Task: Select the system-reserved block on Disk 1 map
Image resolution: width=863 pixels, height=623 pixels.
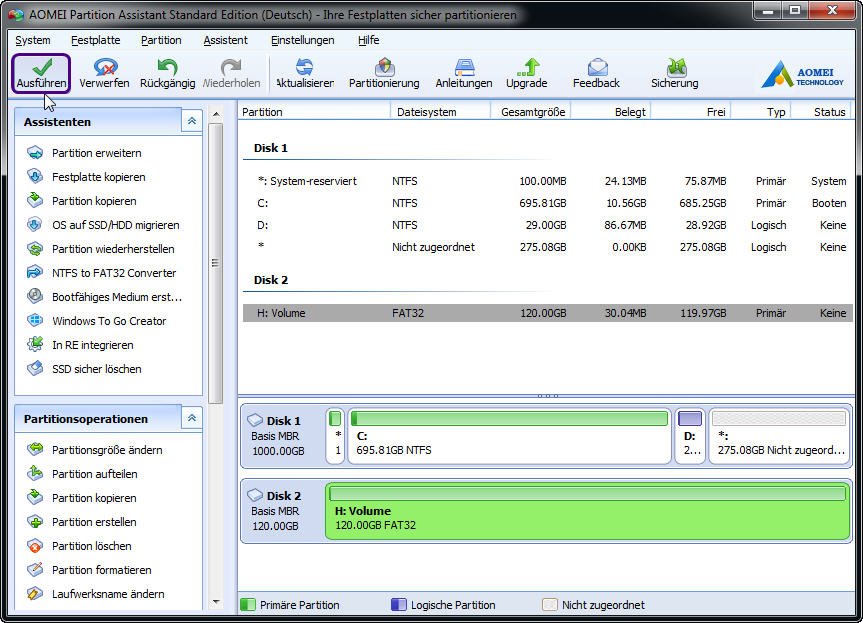Action: (335, 436)
